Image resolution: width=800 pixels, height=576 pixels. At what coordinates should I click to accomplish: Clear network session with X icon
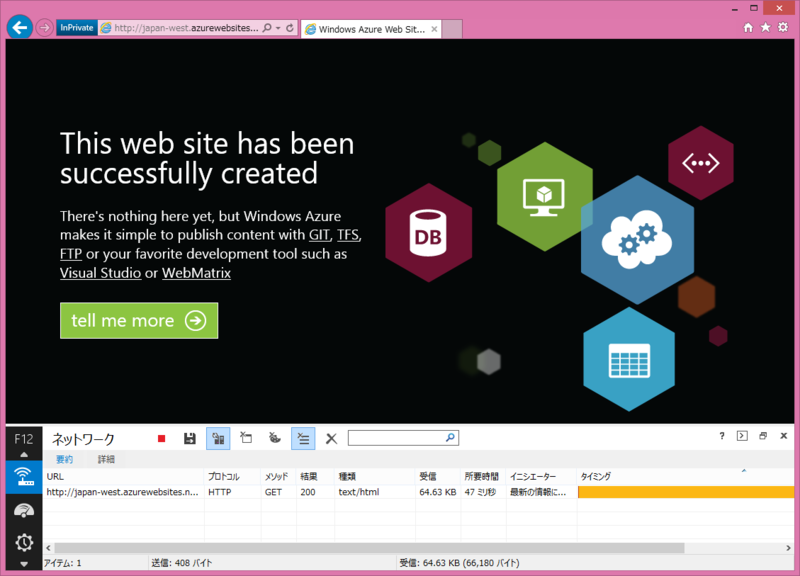(x=331, y=439)
